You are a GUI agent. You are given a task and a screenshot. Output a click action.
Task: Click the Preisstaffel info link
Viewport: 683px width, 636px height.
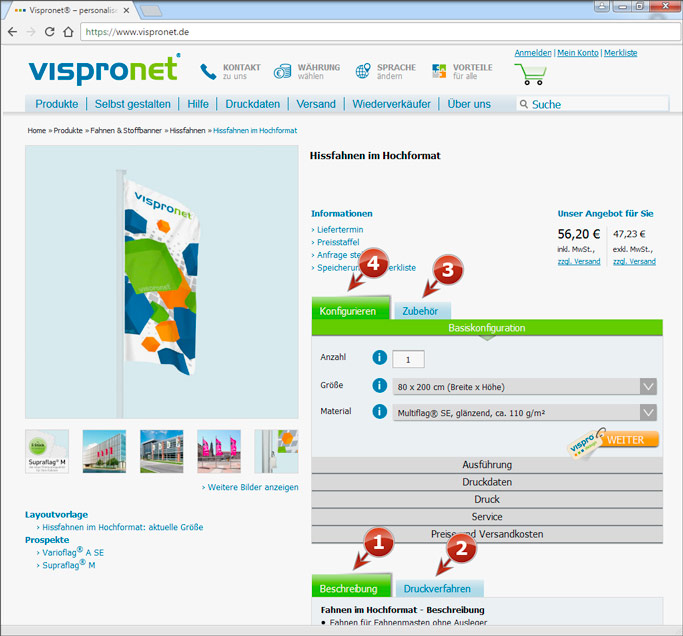pyautogui.click(x=338, y=242)
